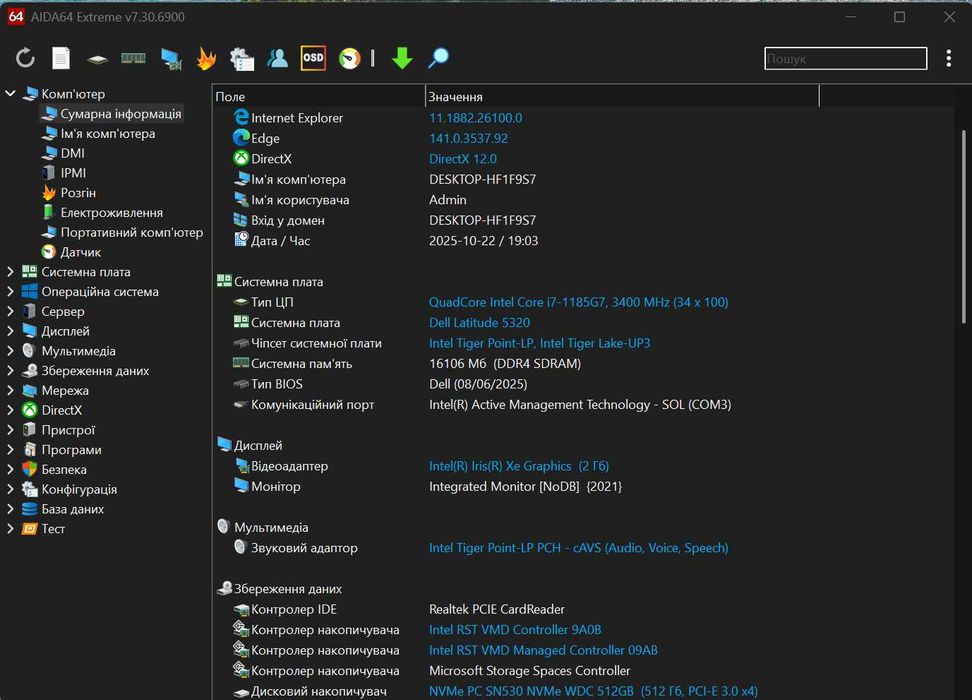Expand the Мультимедіа tree node
Image resolution: width=972 pixels, height=700 pixels.
(11, 351)
